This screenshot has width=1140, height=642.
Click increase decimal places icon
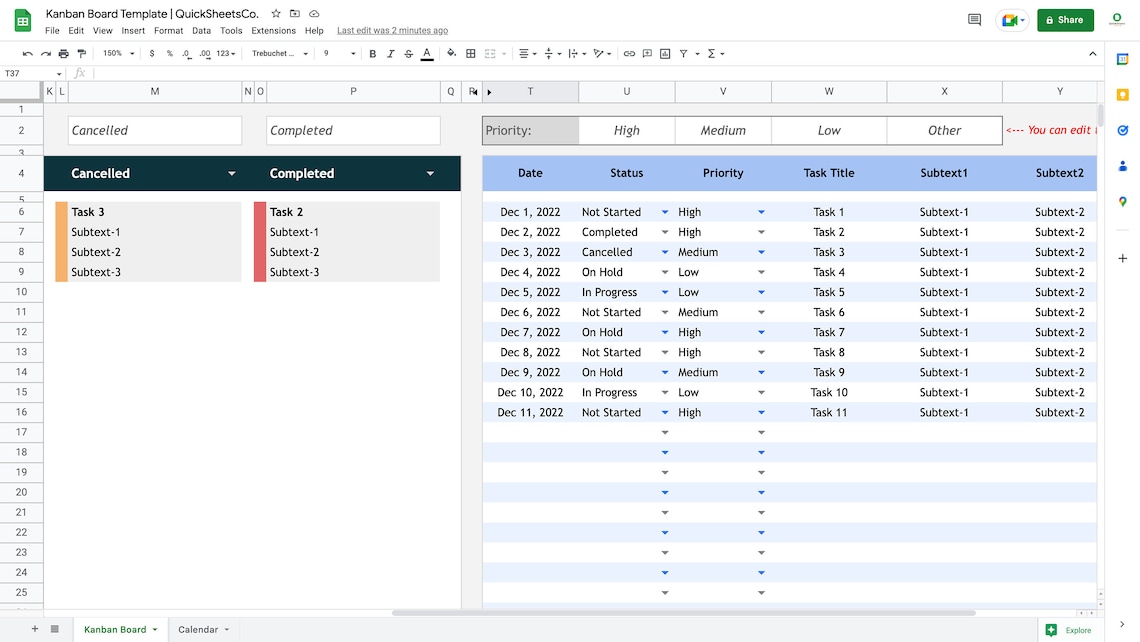pyautogui.click(x=205, y=54)
